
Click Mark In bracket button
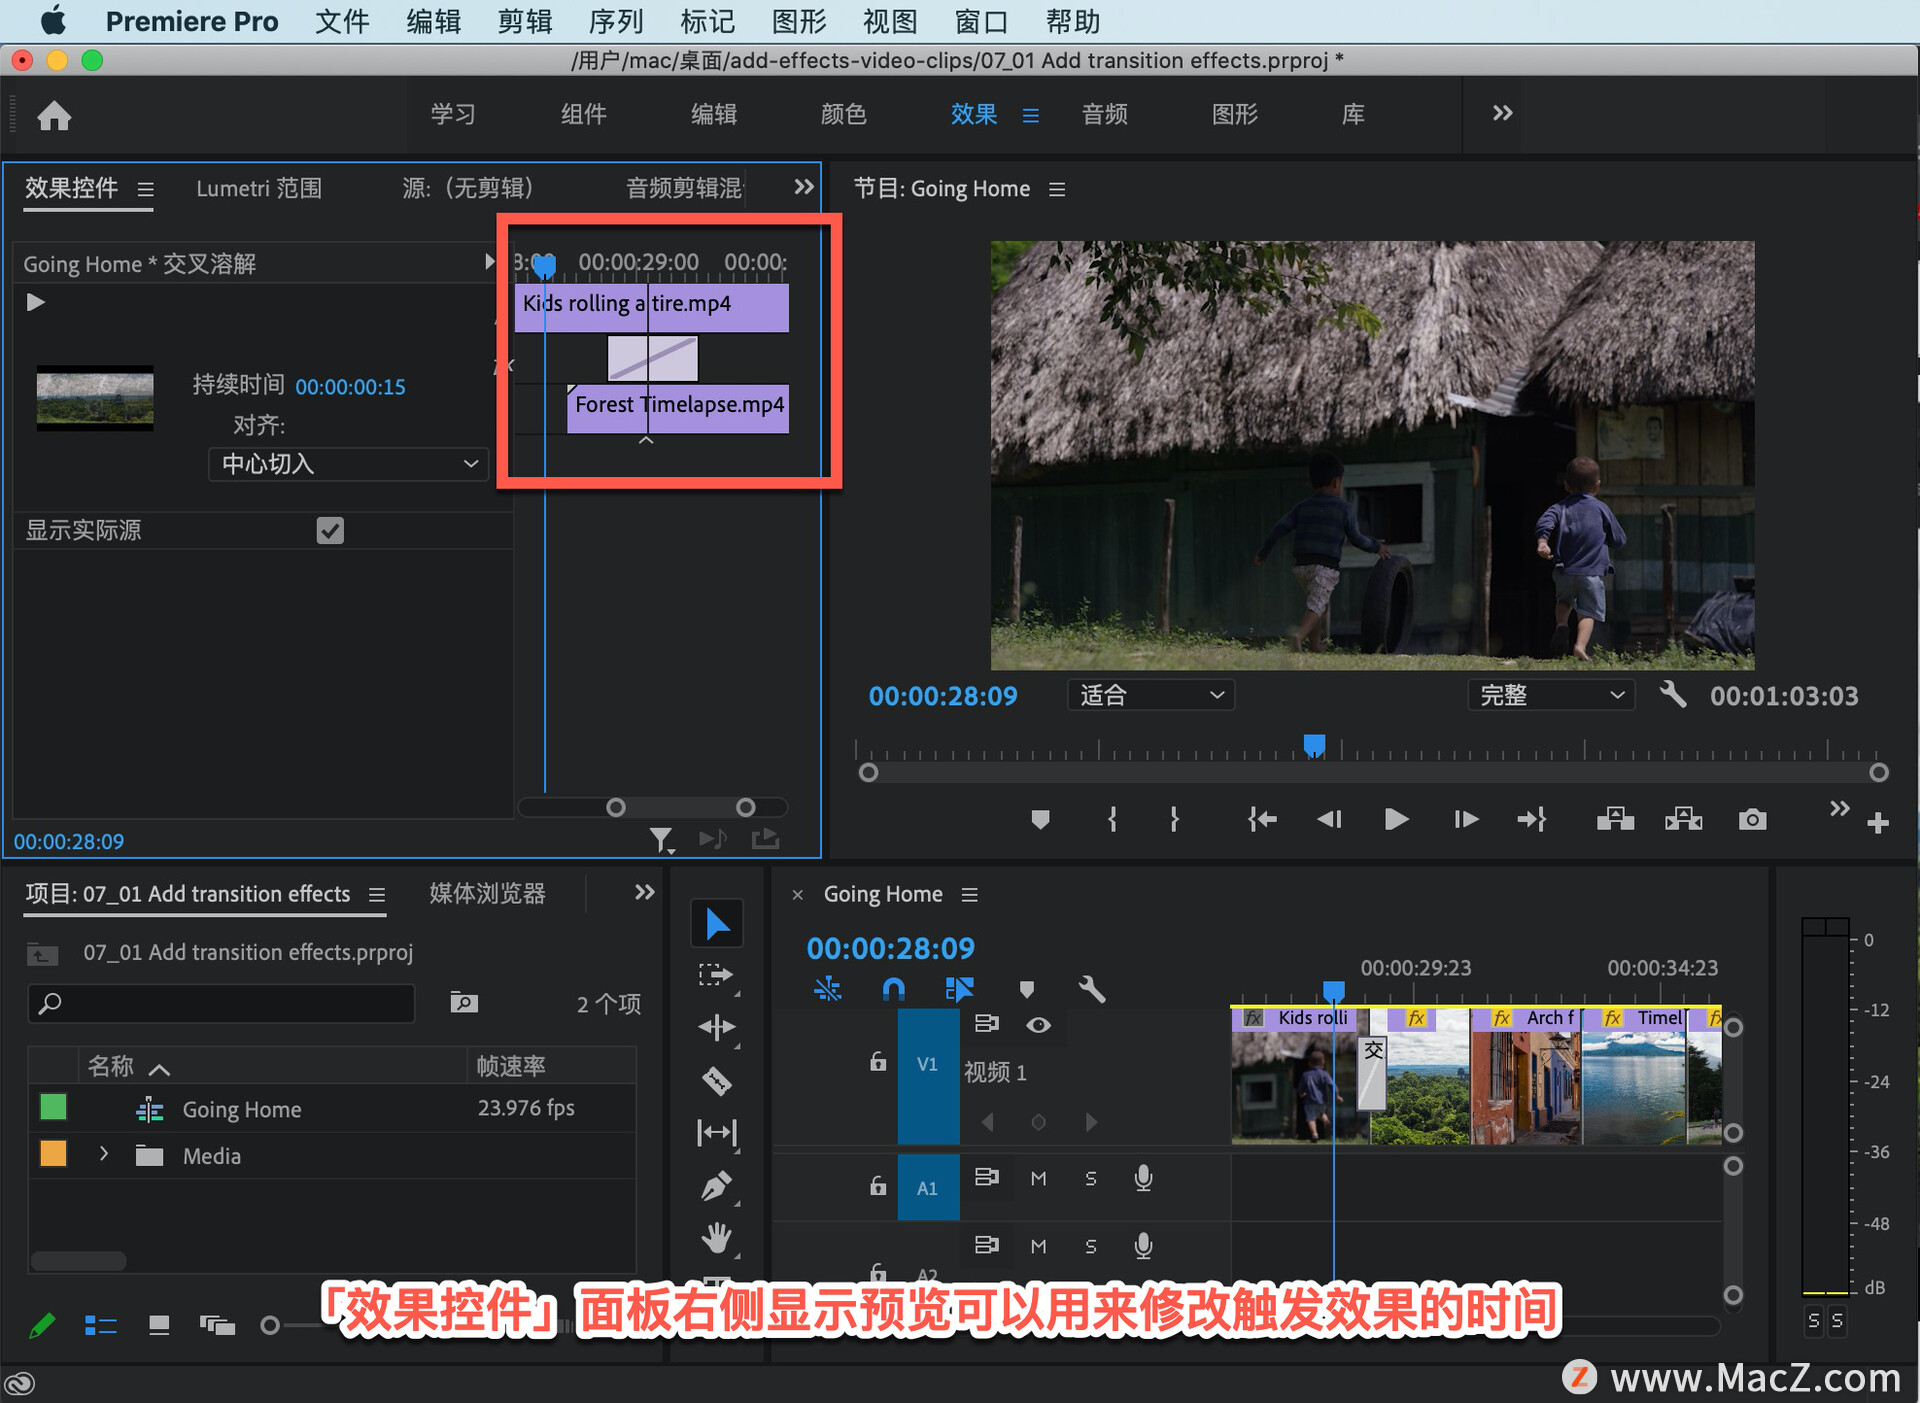pyautogui.click(x=1112, y=820)
